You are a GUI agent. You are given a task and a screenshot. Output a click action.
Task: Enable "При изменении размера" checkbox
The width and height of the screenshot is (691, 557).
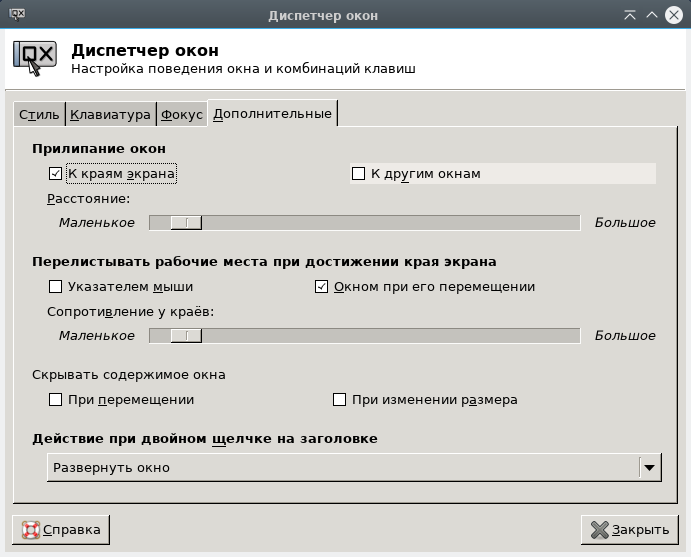pyautogui.click(x=339, y=400)
